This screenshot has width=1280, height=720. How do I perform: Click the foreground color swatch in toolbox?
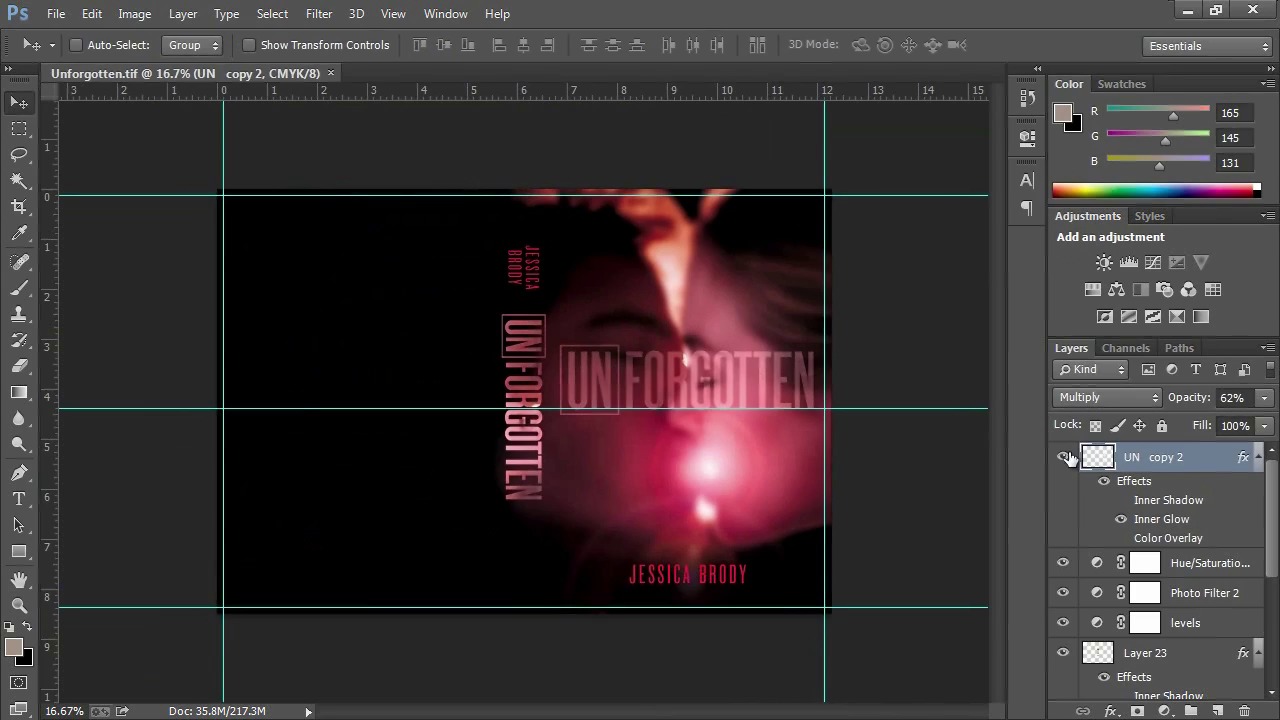(14, 649)
